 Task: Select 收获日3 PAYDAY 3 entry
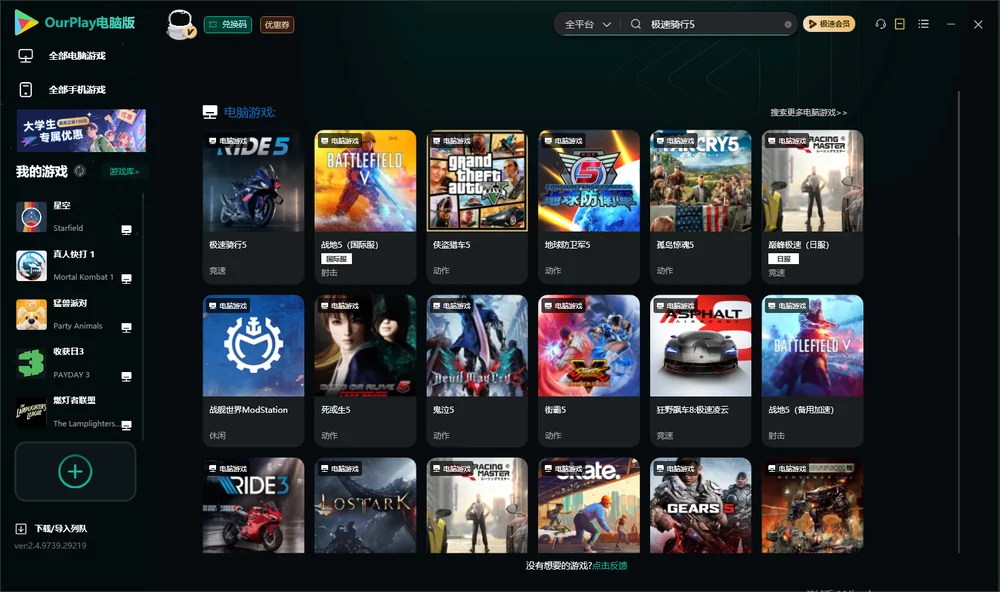(77, 363)
